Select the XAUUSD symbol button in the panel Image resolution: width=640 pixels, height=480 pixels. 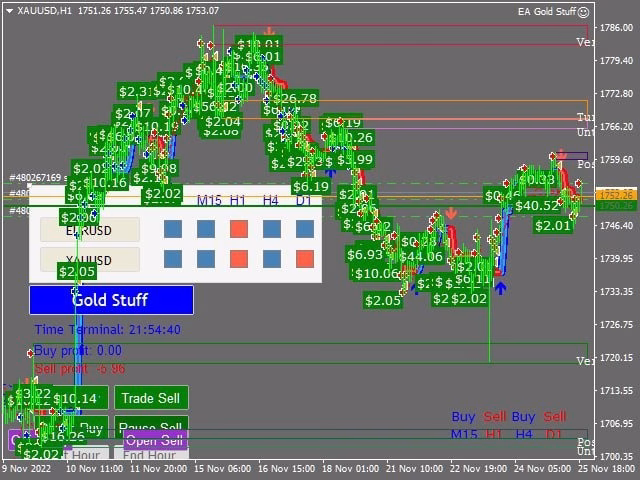point(90,260)
